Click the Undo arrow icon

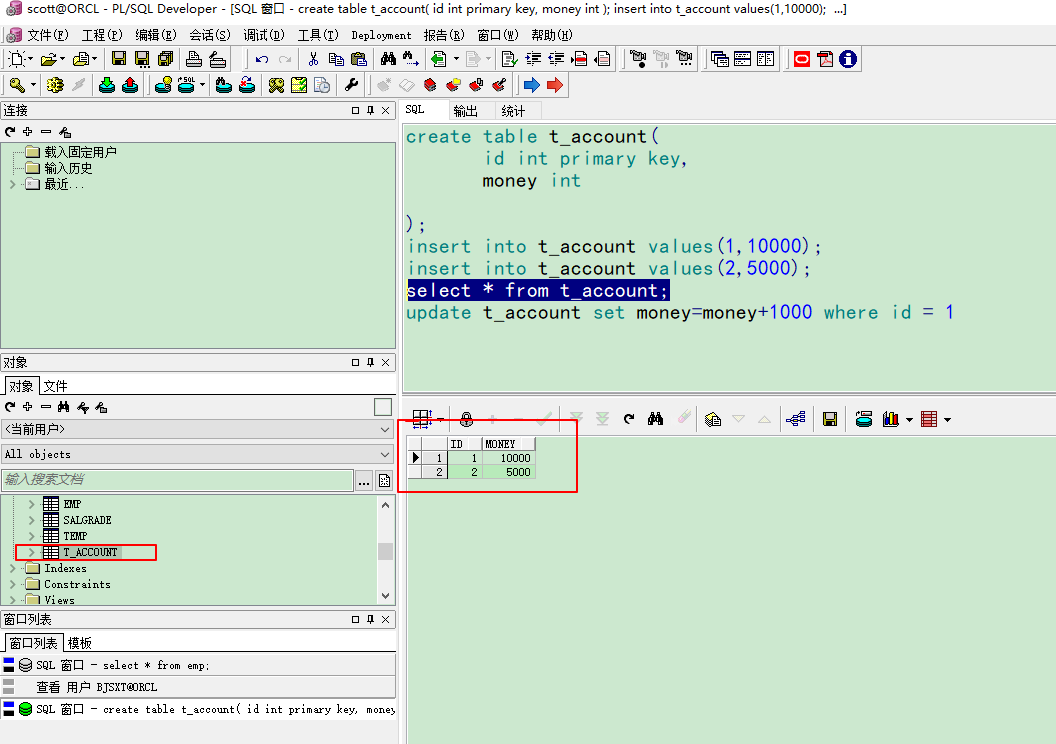(x=262, y=59)
